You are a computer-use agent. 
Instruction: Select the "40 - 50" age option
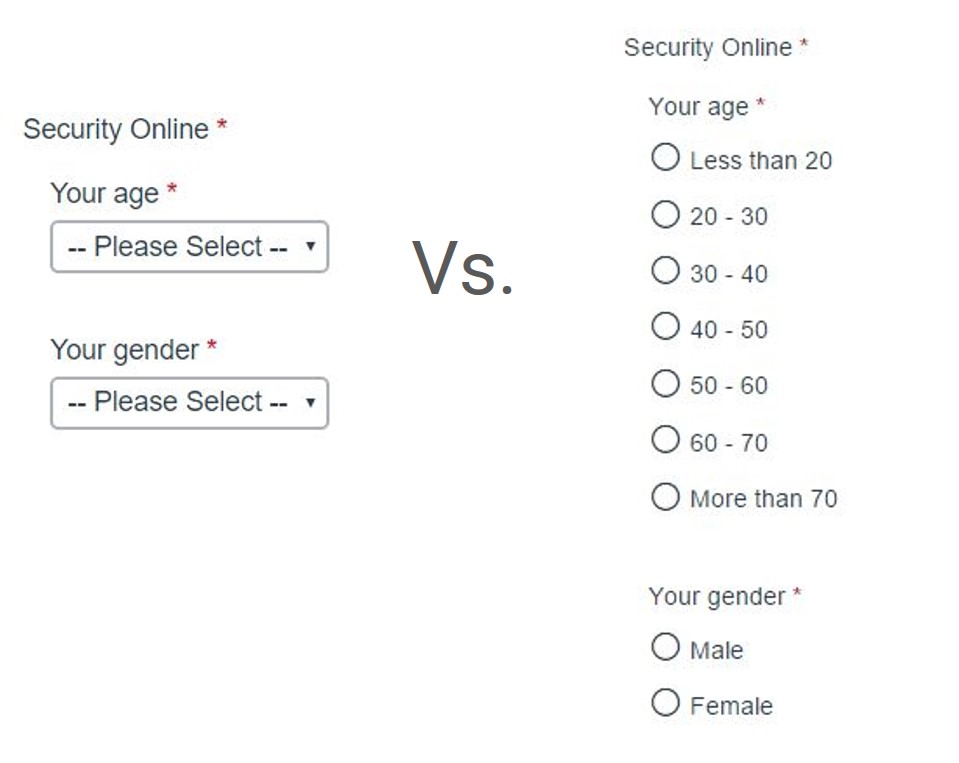(x=665, y=327)
